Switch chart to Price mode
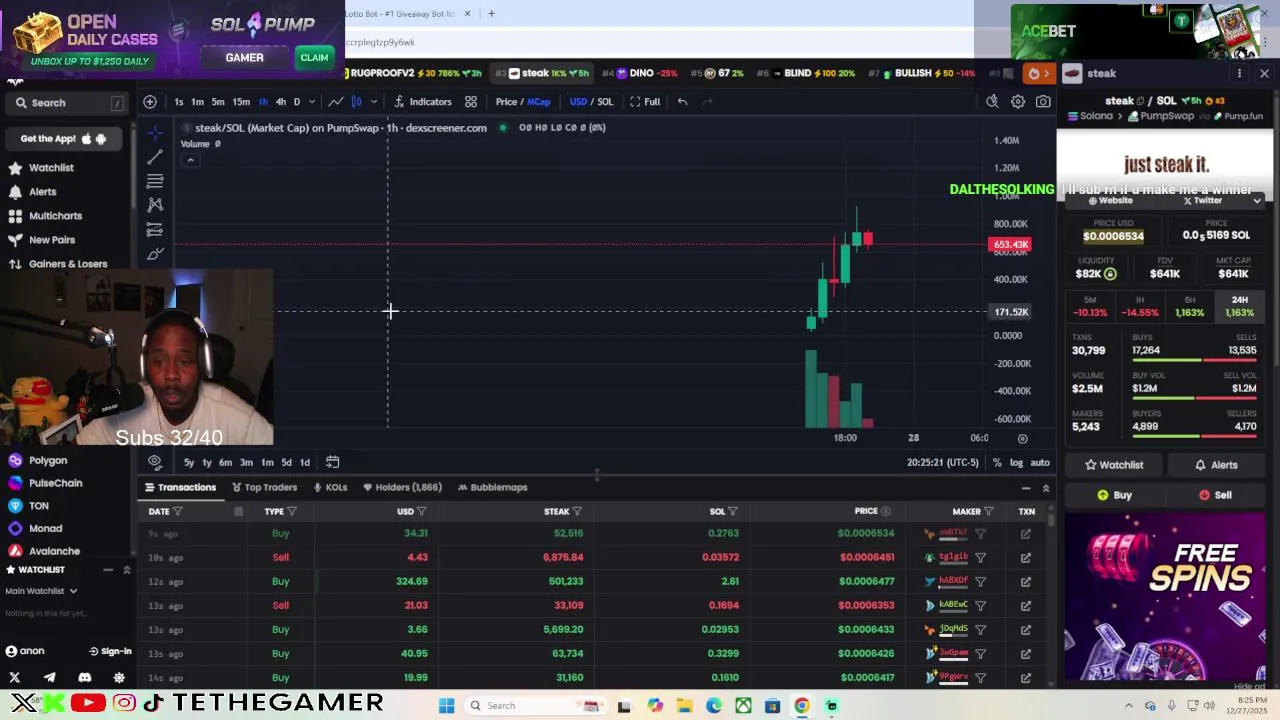Image resolution: width=1280 pixels, height=720 pixels. pyautogui.click(x=506, y=102)
